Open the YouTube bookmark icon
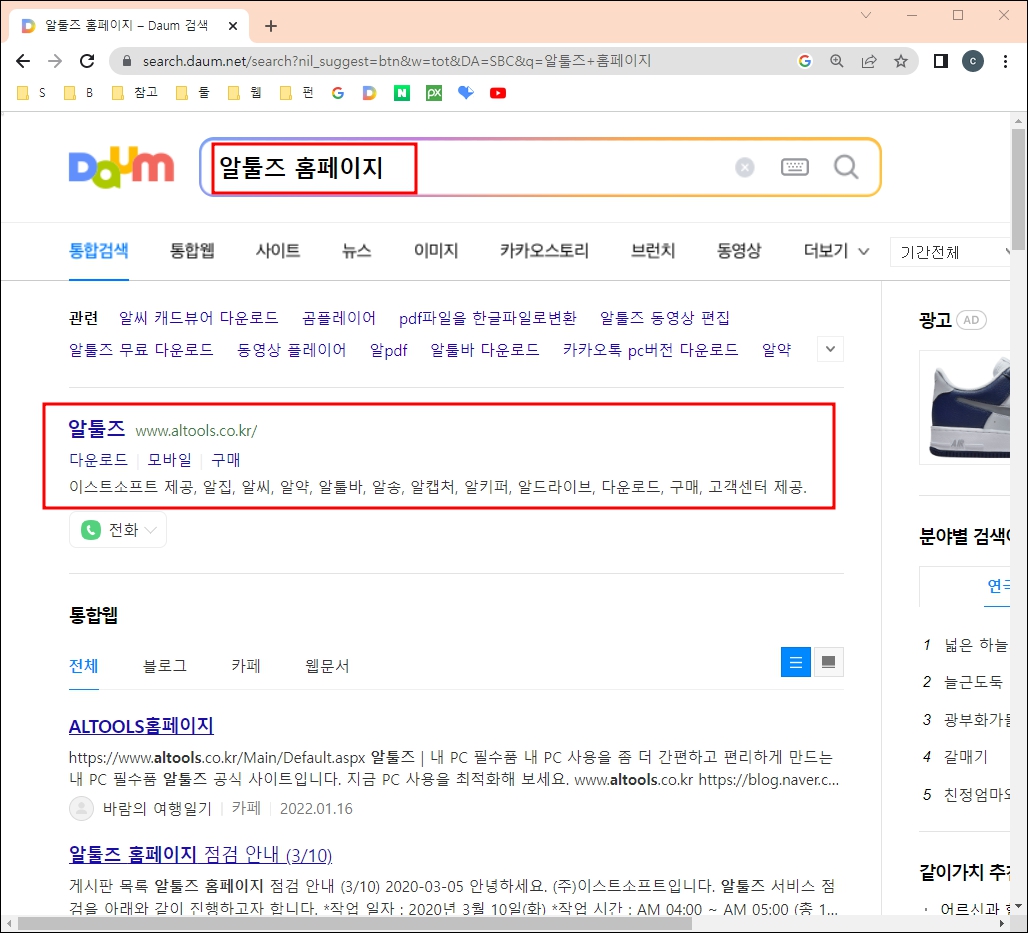 click(498, 92)
